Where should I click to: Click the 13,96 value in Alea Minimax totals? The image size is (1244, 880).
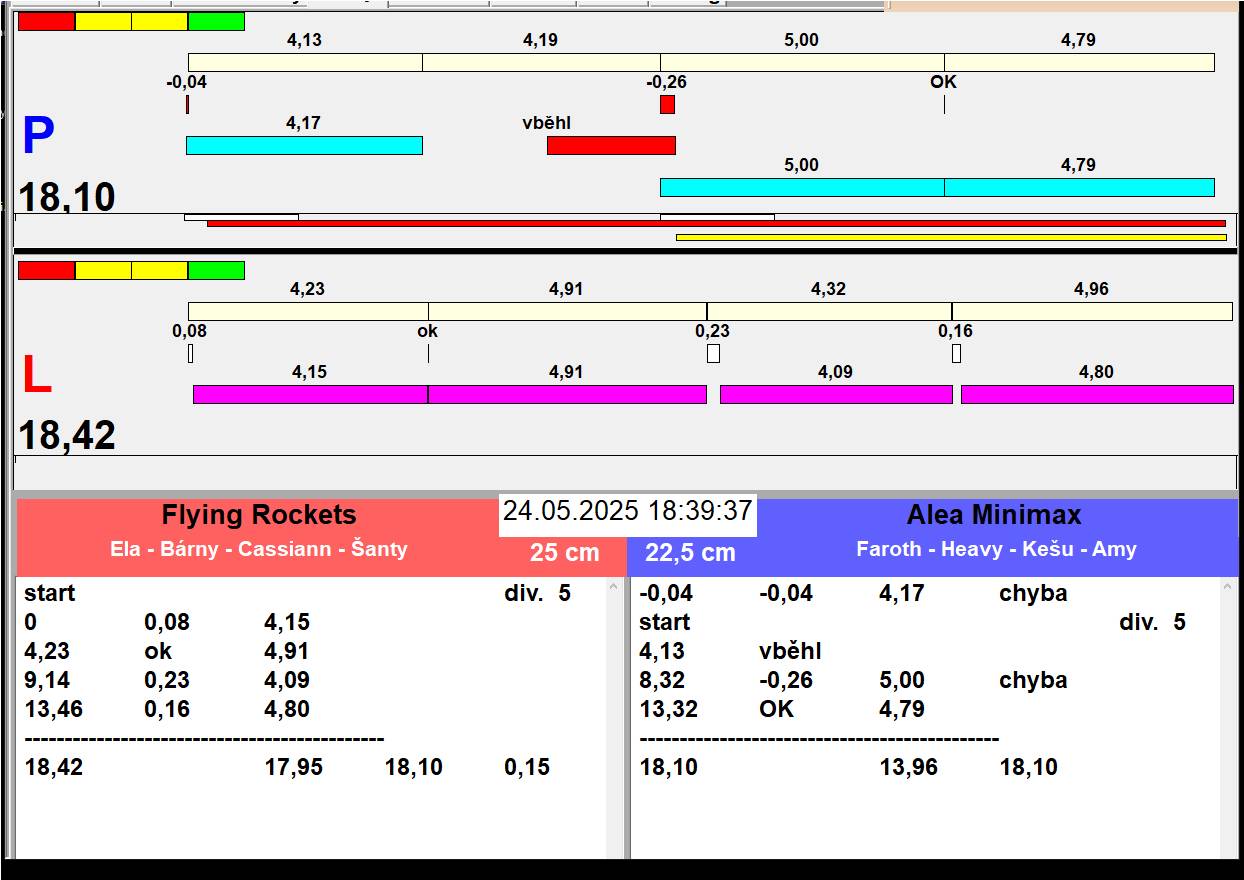[x=908, y=767]
